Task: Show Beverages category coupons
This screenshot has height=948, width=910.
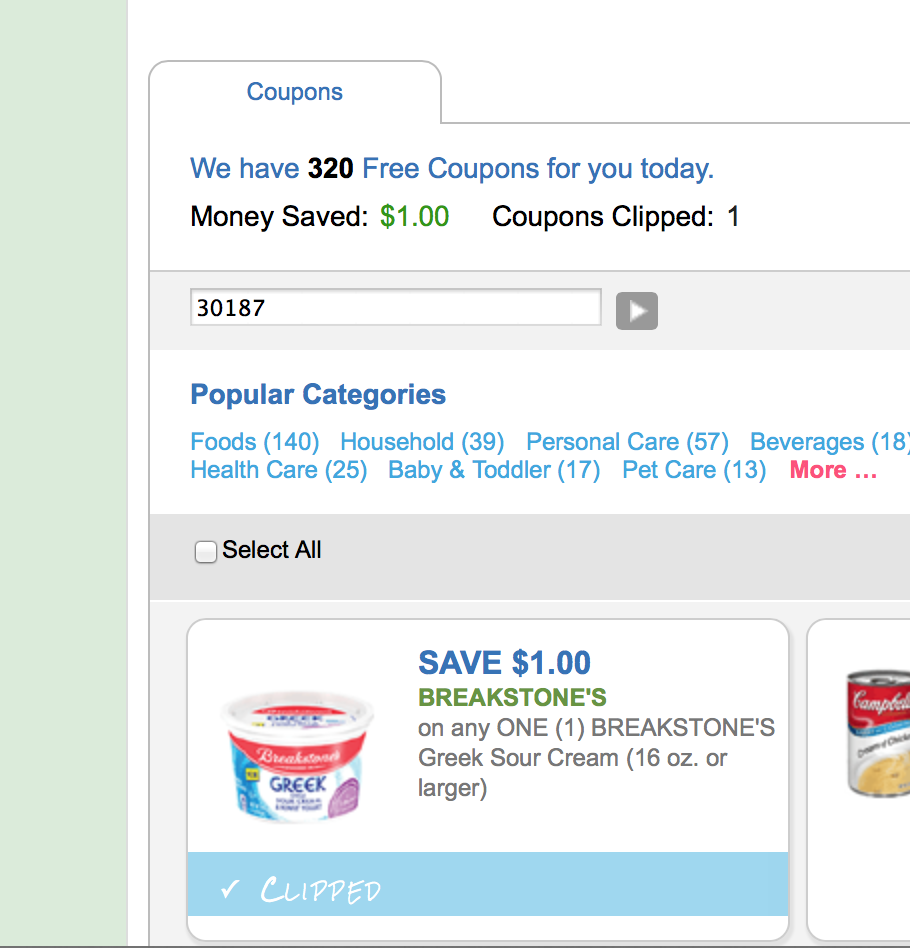Action: click(829, 442)
